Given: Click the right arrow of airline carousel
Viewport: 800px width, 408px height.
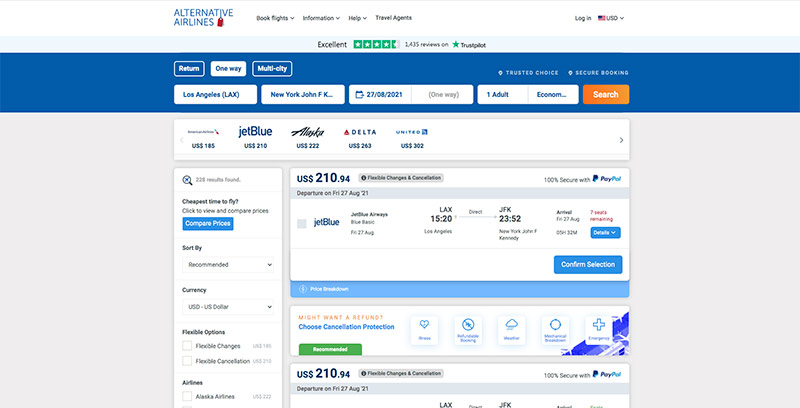Looking at the screenshot, I should point(621,140).
